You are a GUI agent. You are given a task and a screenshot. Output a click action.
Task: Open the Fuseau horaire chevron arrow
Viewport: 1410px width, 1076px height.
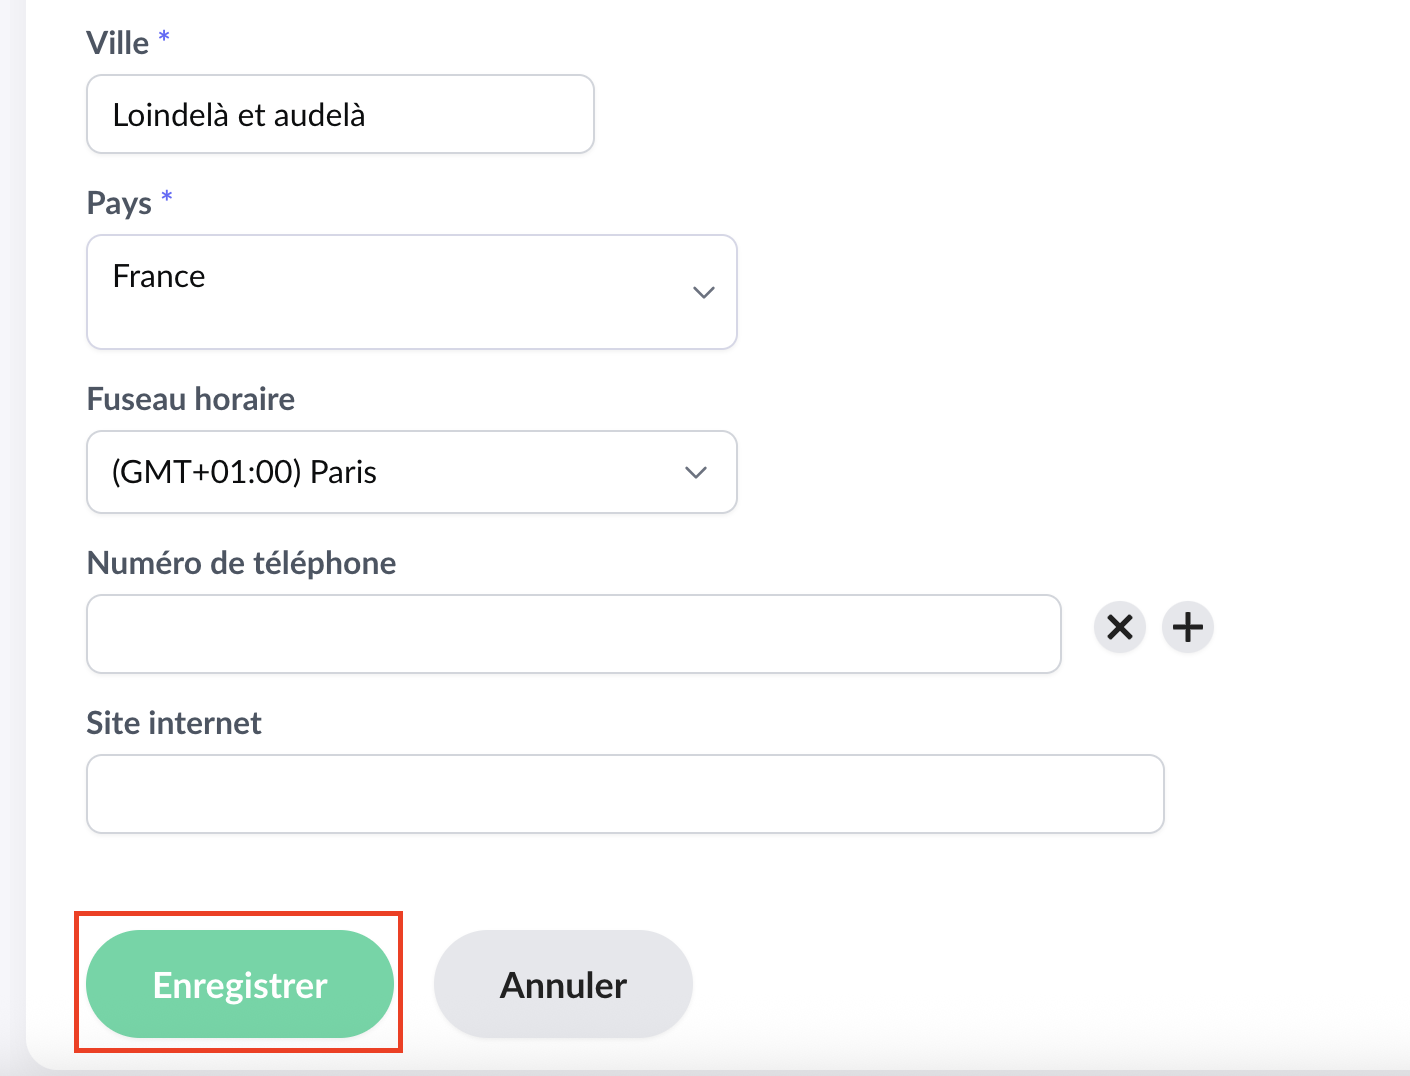tap(696, 472)
